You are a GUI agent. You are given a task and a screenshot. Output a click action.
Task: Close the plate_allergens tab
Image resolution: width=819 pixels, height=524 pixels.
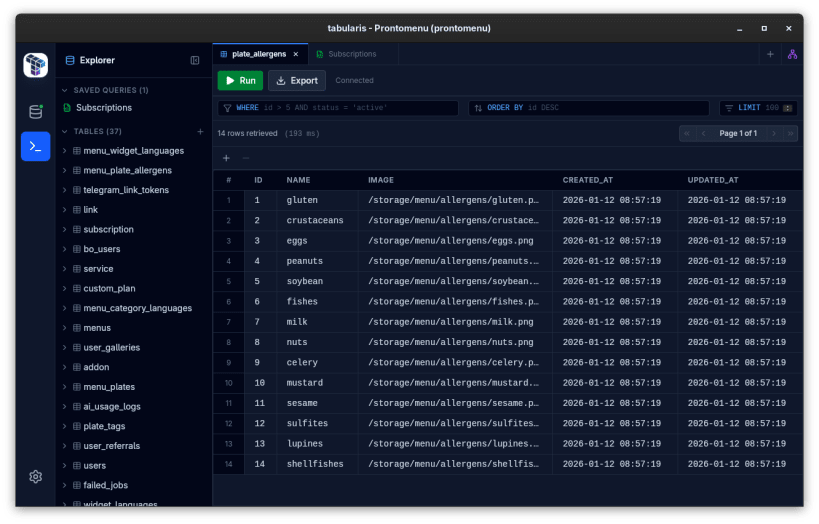[296, 54]
